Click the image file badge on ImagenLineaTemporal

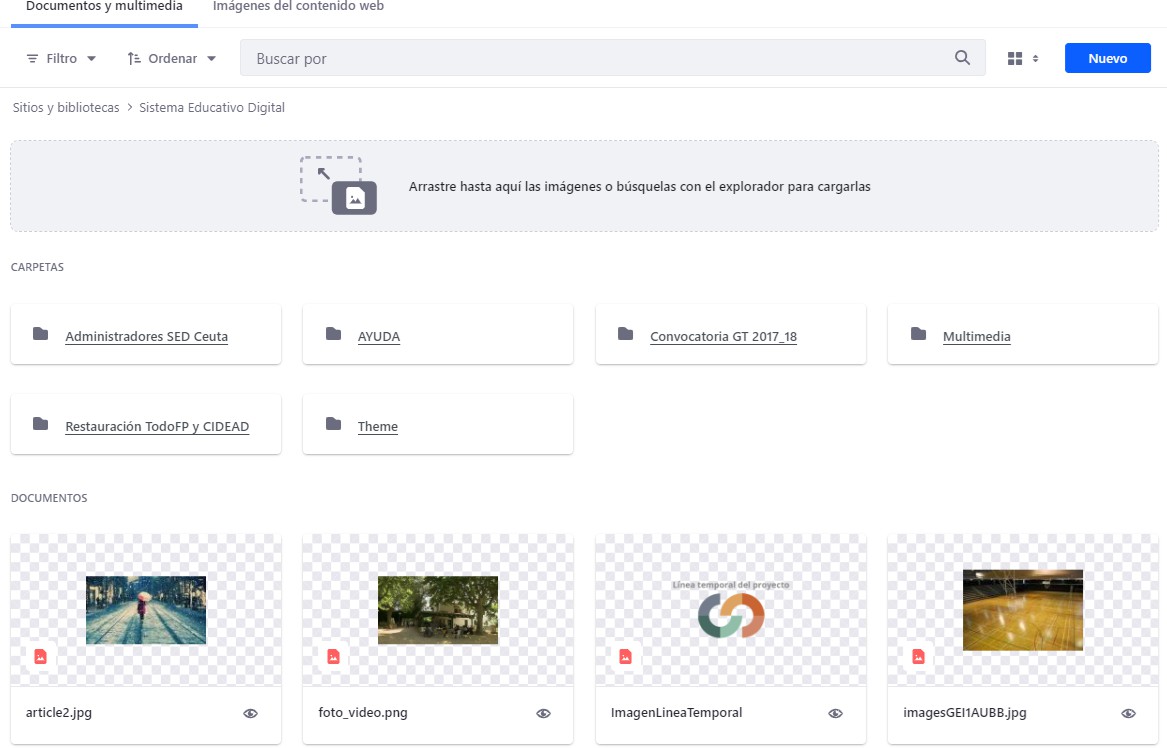click(x=625, y=656)
